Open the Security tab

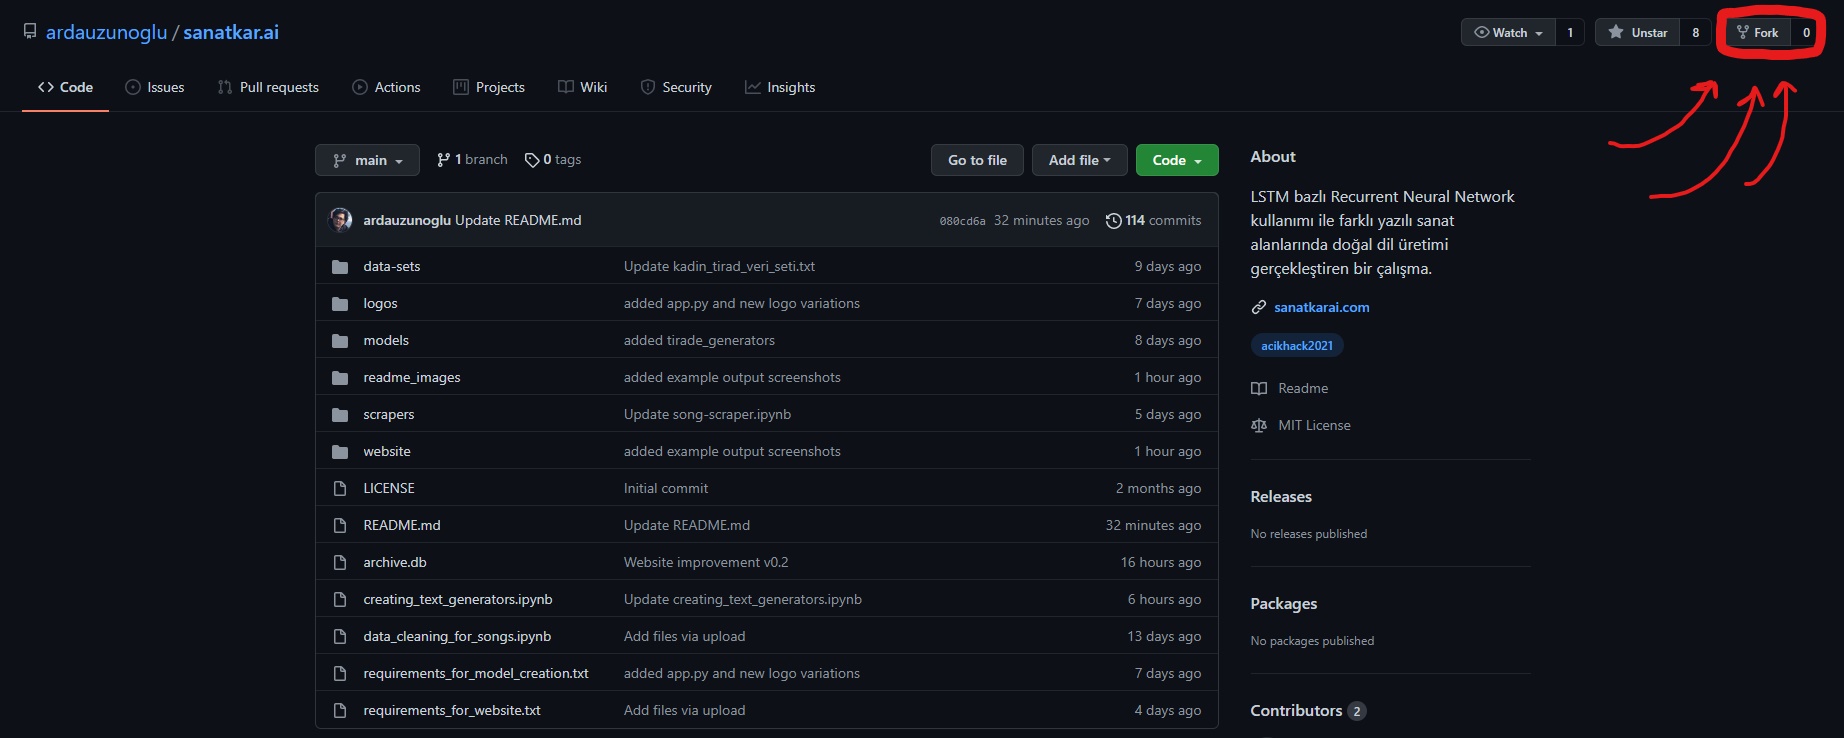click(x=676, y=87)
